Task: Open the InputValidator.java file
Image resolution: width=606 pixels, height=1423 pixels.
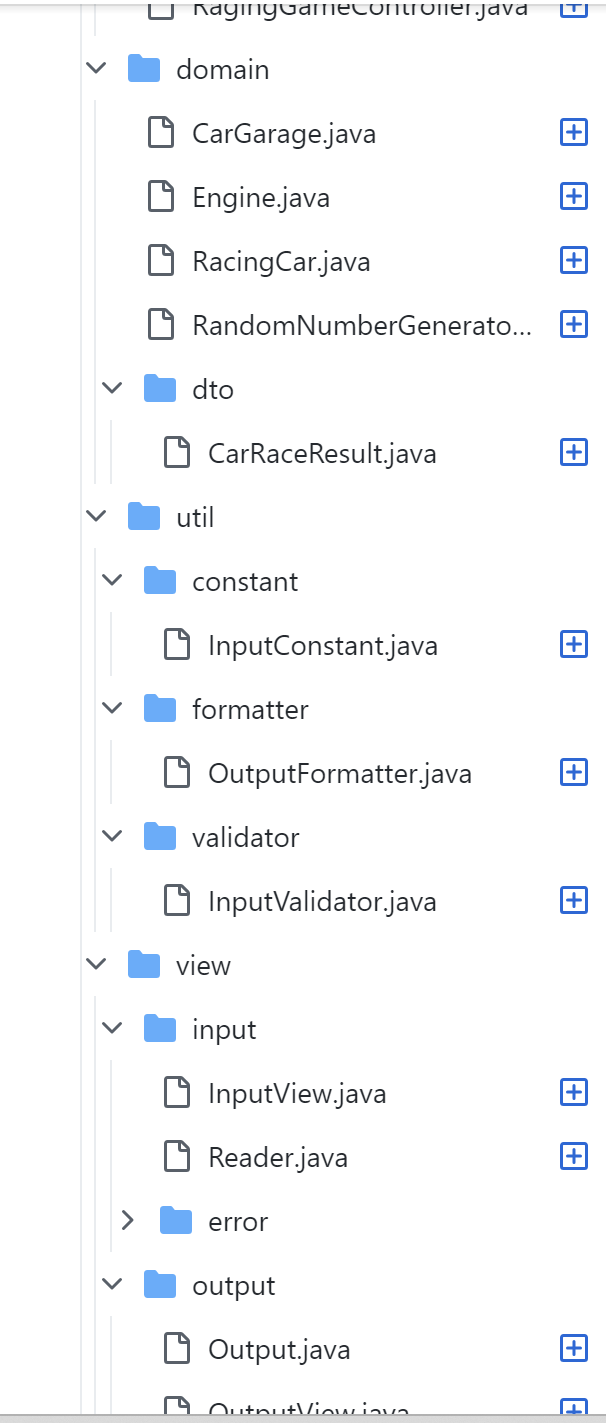Action: [x=322, y=901]
